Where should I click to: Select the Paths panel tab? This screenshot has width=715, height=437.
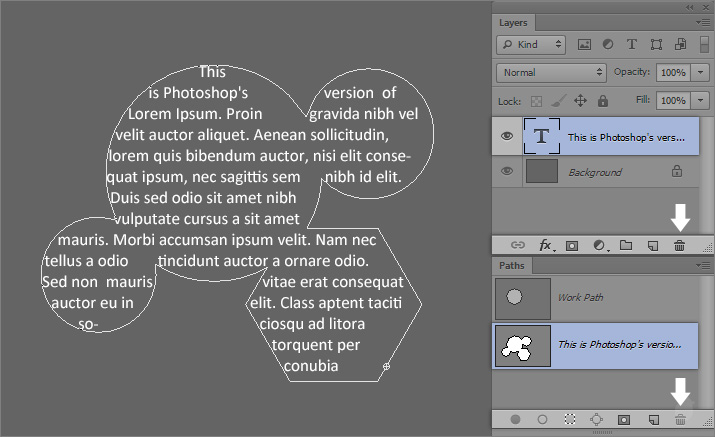(x=511, y=266)
